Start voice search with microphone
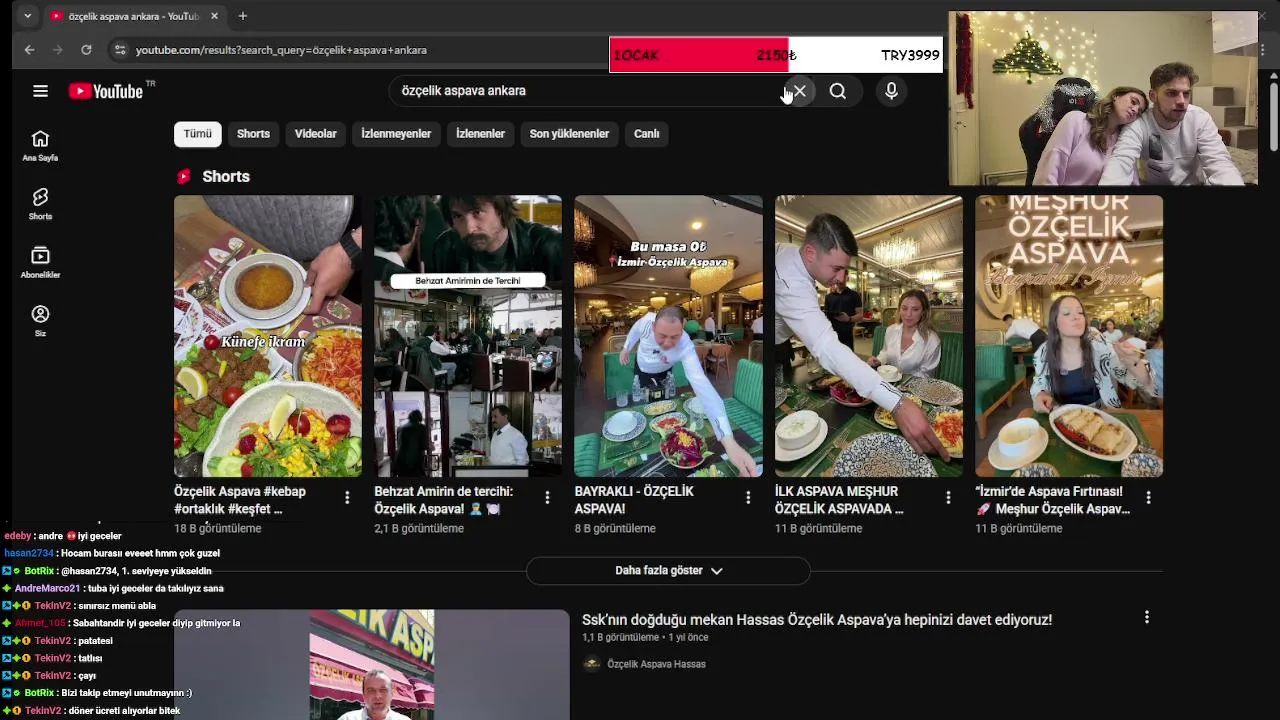Screen dimensions: 1280x720 click(x=891, y=91)
